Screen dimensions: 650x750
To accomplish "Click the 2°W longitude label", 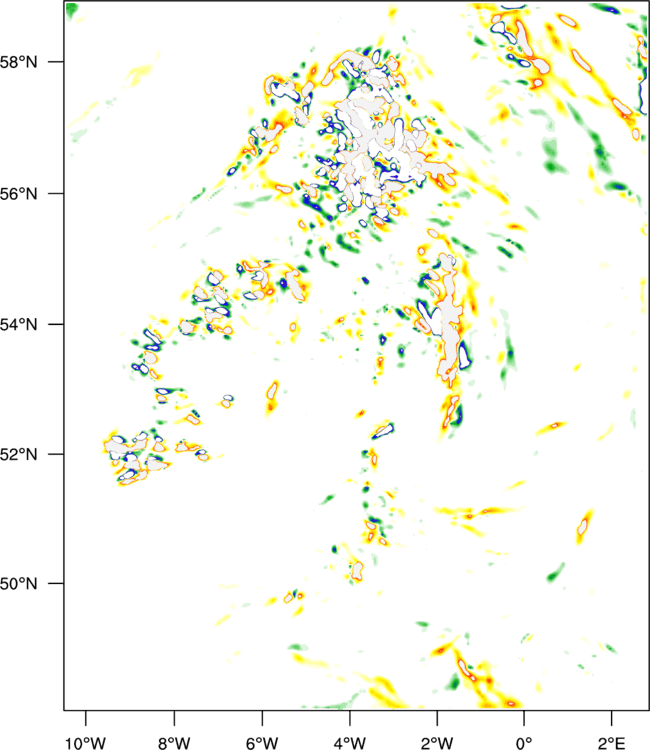I will pyautogui.click(x=437, y=743).
